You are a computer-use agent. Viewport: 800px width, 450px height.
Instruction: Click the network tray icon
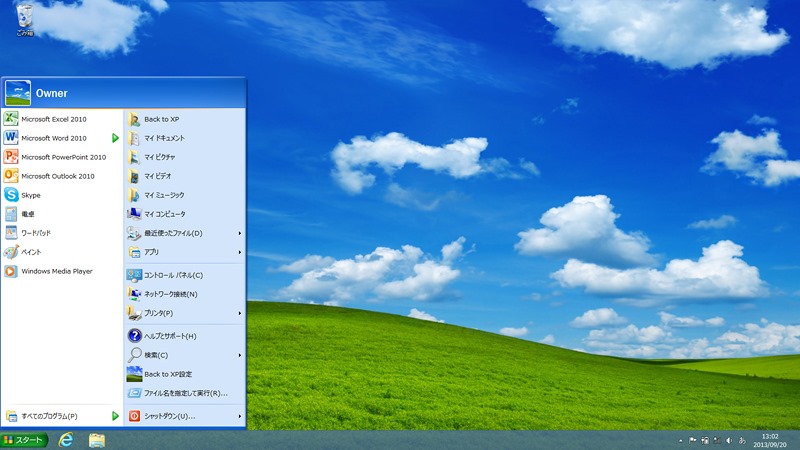coord(717,440)
